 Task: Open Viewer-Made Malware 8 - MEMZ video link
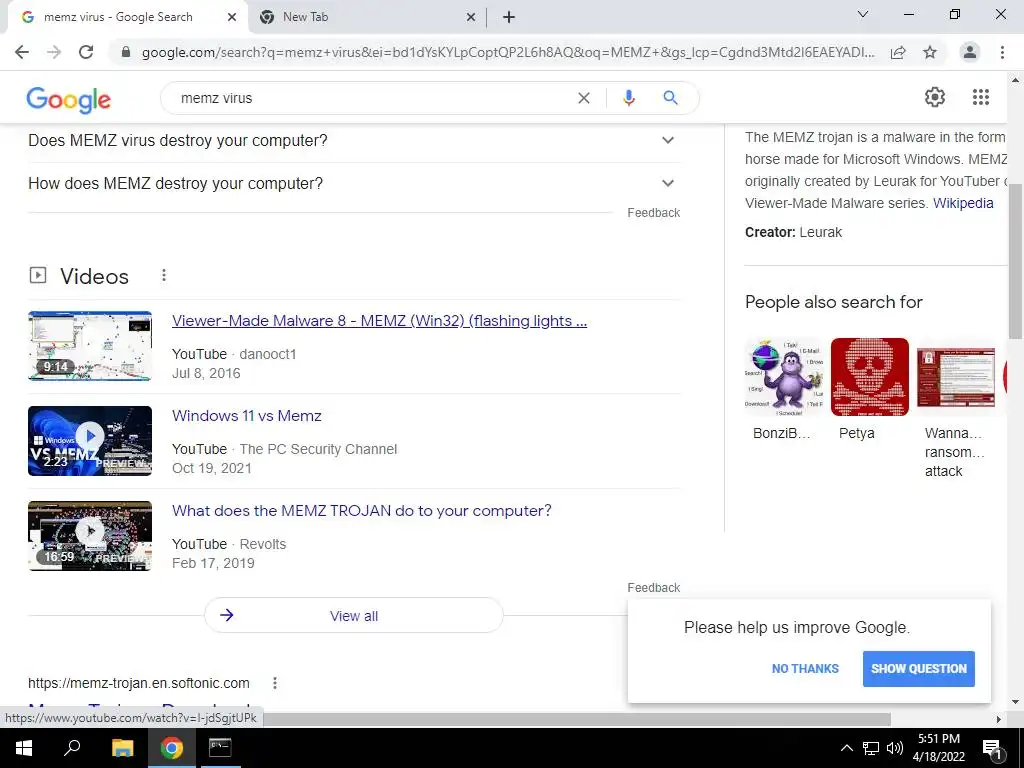pos(379,321)
